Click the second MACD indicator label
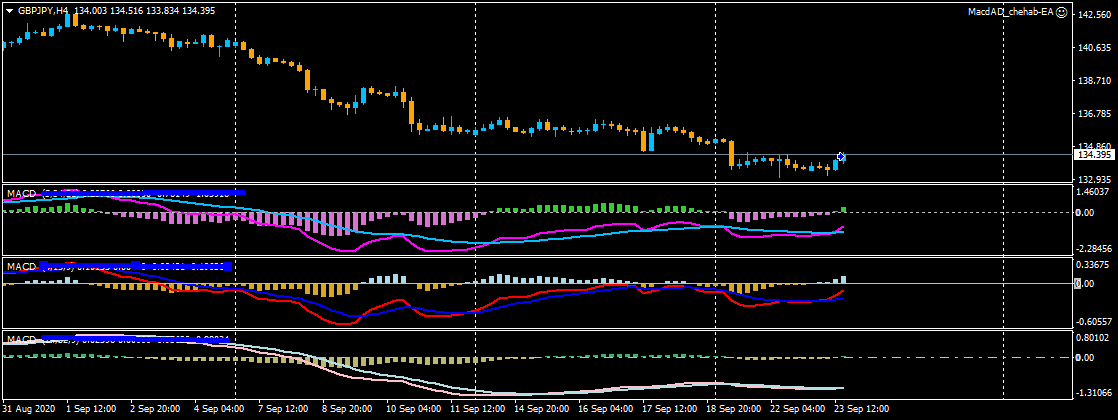This screenshot has width=1118, height=420. [x=21, y=266]
